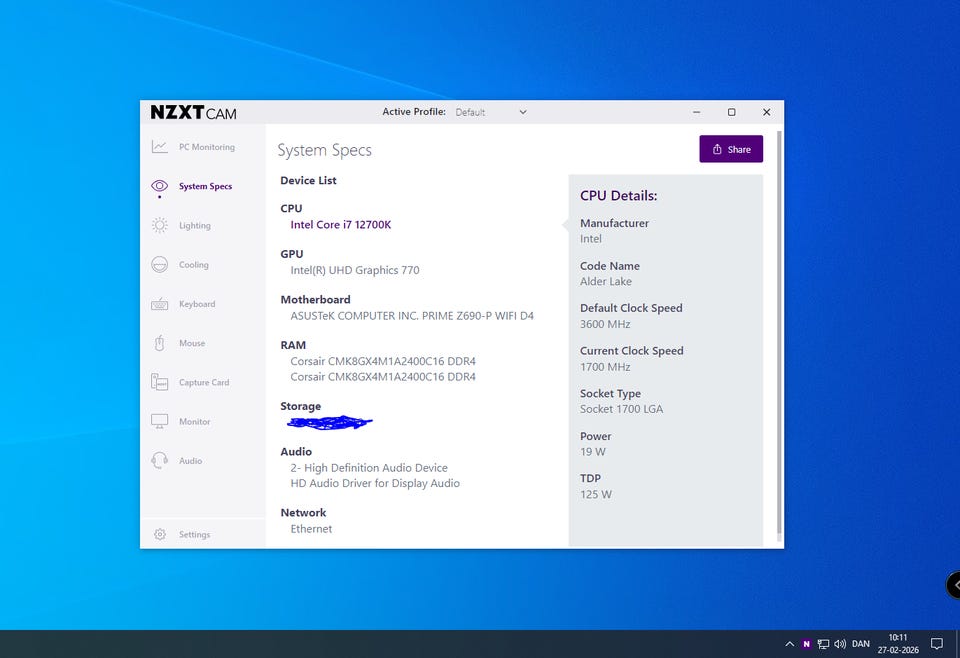Show hidden tray icons chevron
This screenshot has height=658, width=960.
click(x=790, y=644)
